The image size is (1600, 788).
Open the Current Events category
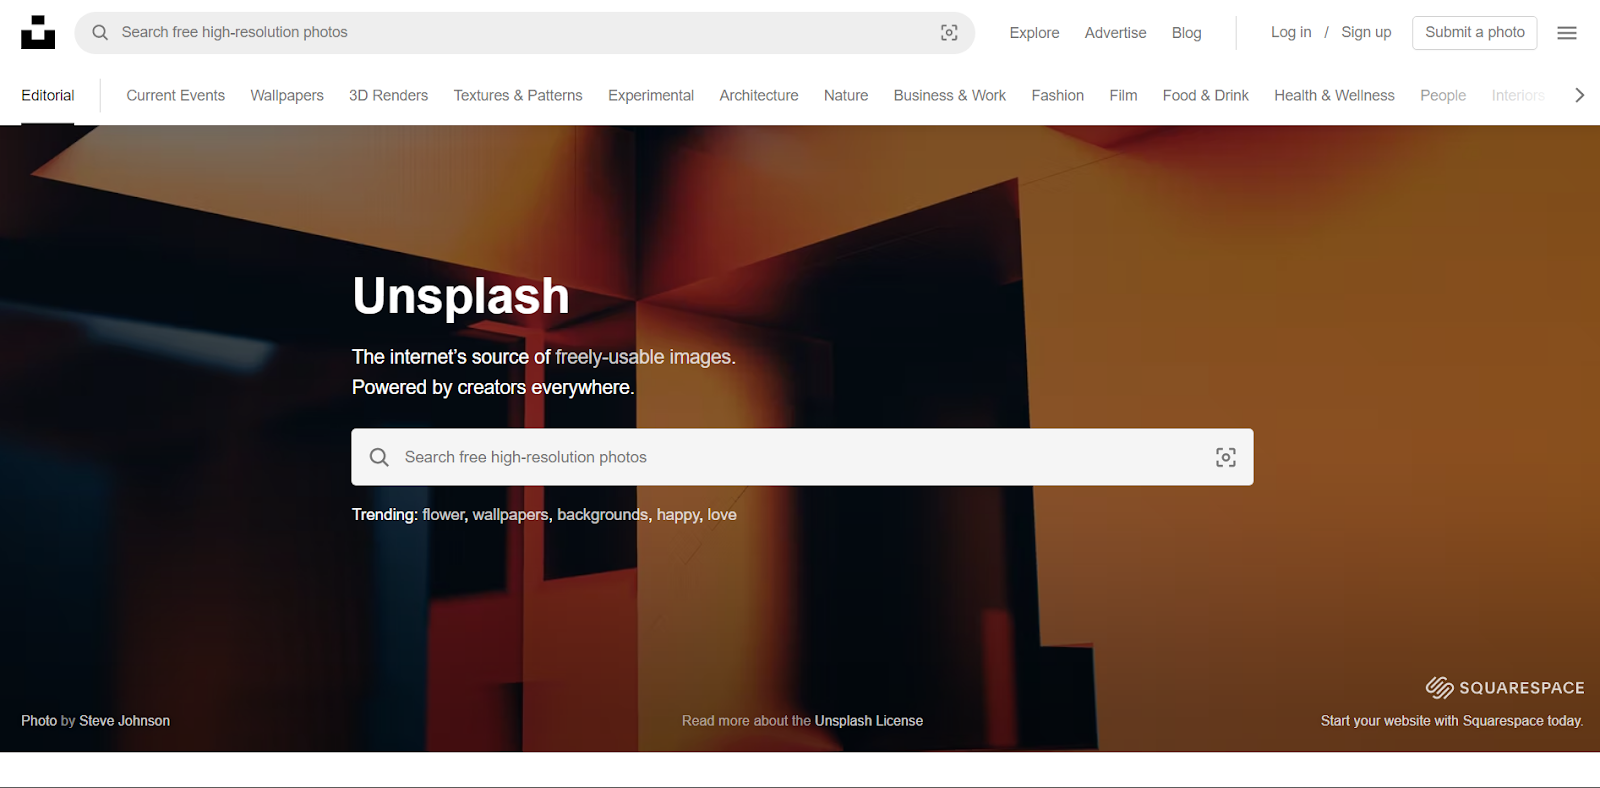(176, 95)
